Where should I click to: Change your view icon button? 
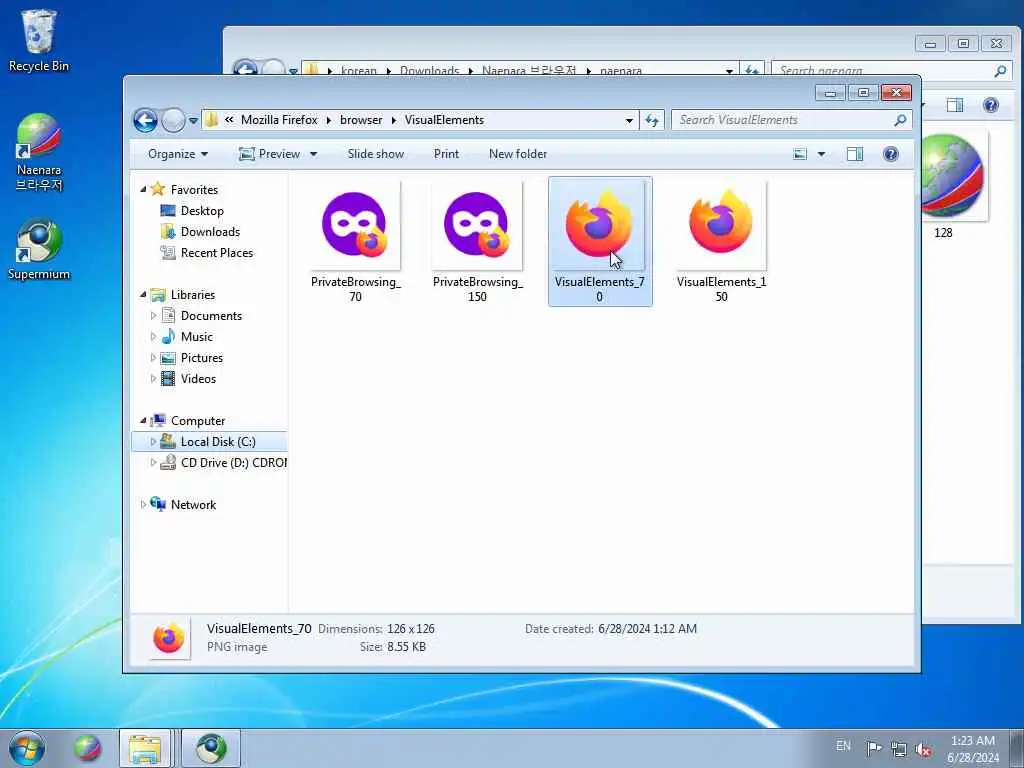point(800,154)
